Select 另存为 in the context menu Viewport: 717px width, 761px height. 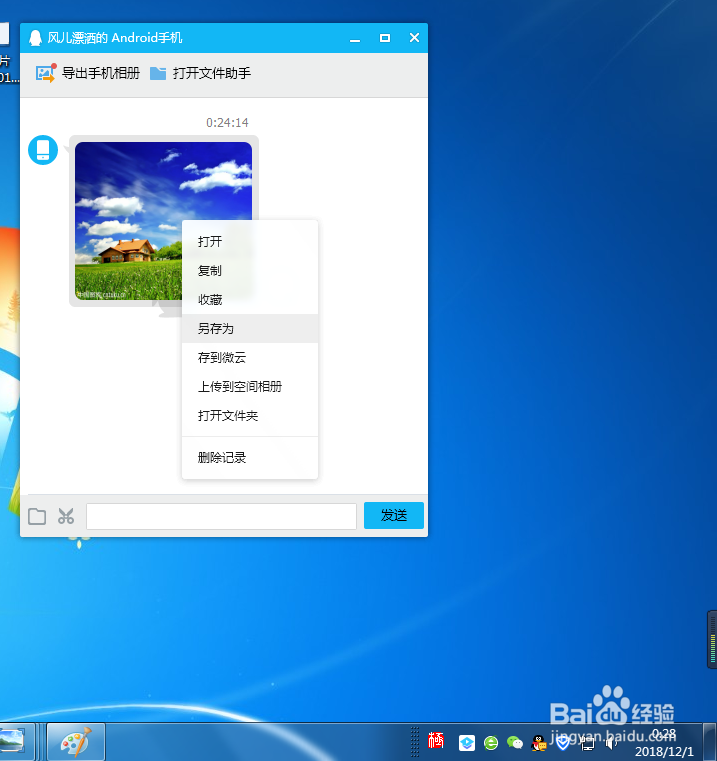pyautogui.click(x=250, y=329)
